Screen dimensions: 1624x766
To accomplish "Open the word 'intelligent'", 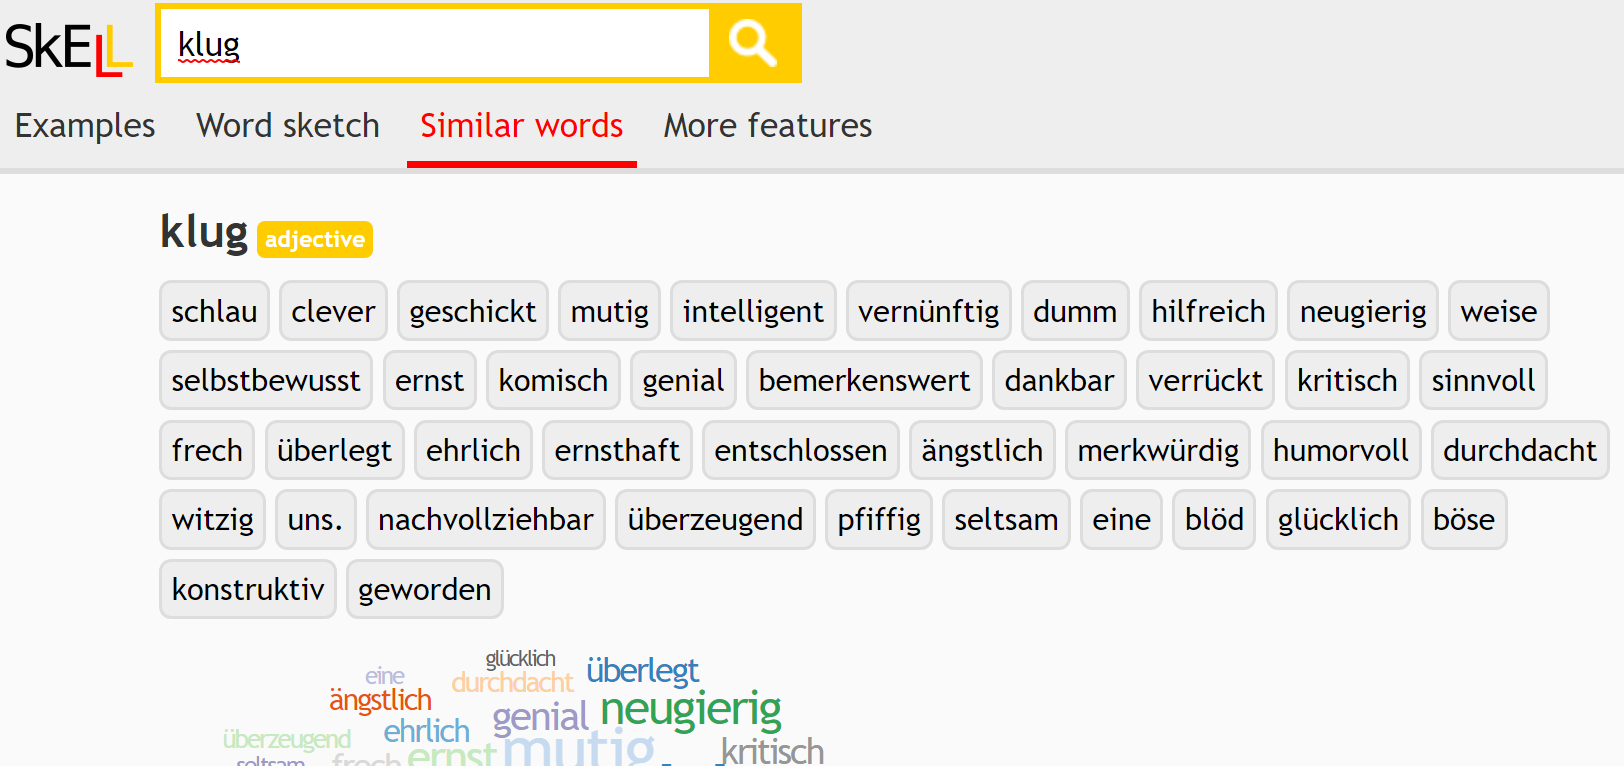I will pyautogui.click(x=753, y=311).
